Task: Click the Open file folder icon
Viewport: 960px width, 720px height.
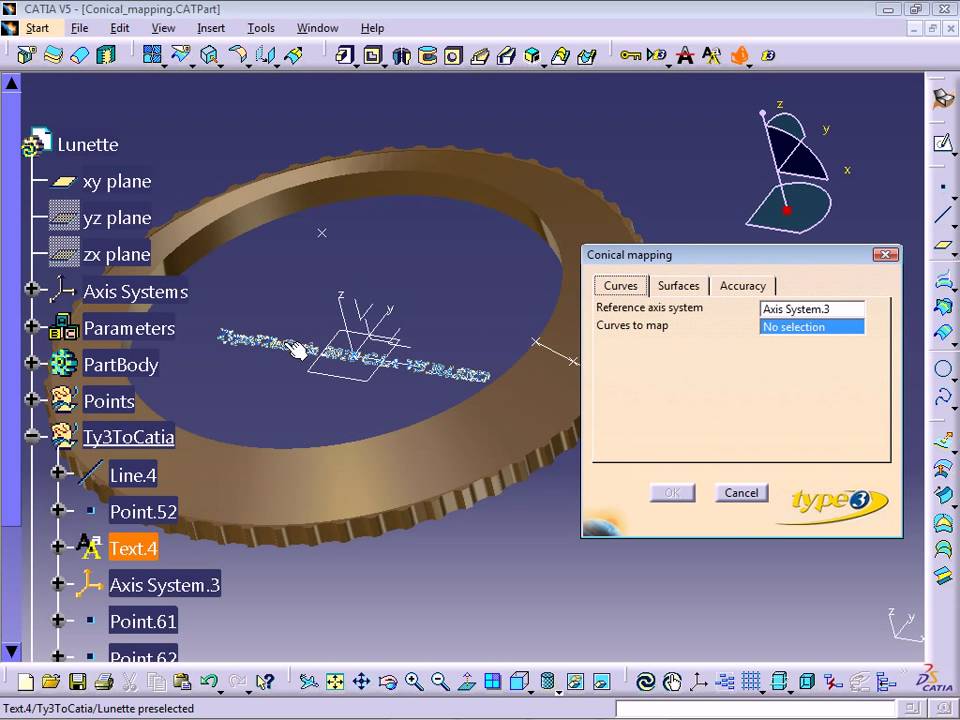Action: pyautogui.click(x=51, y=681)
